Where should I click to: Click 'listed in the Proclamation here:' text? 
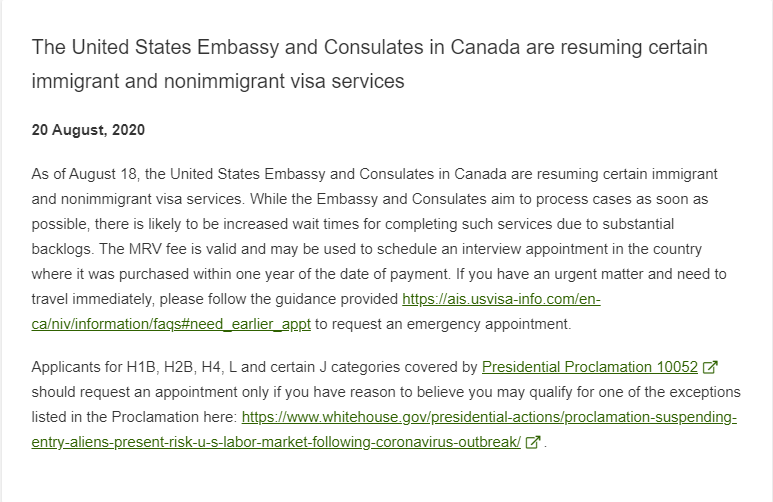pos(135,417)
